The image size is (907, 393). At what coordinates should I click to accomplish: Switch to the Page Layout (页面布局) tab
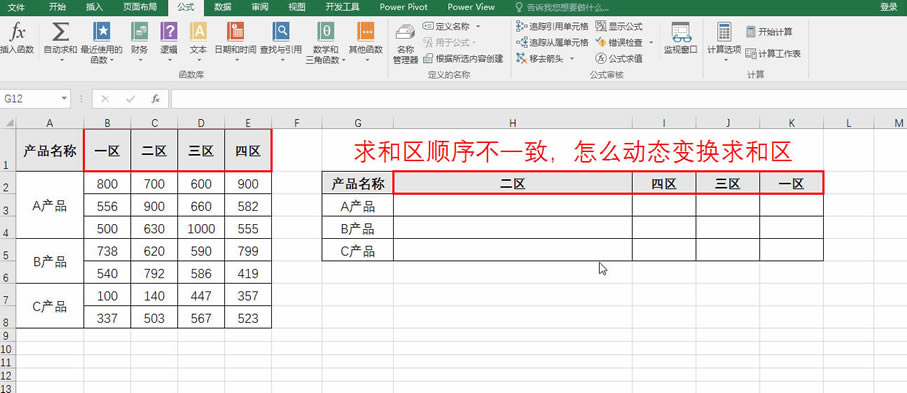[139, 7]
